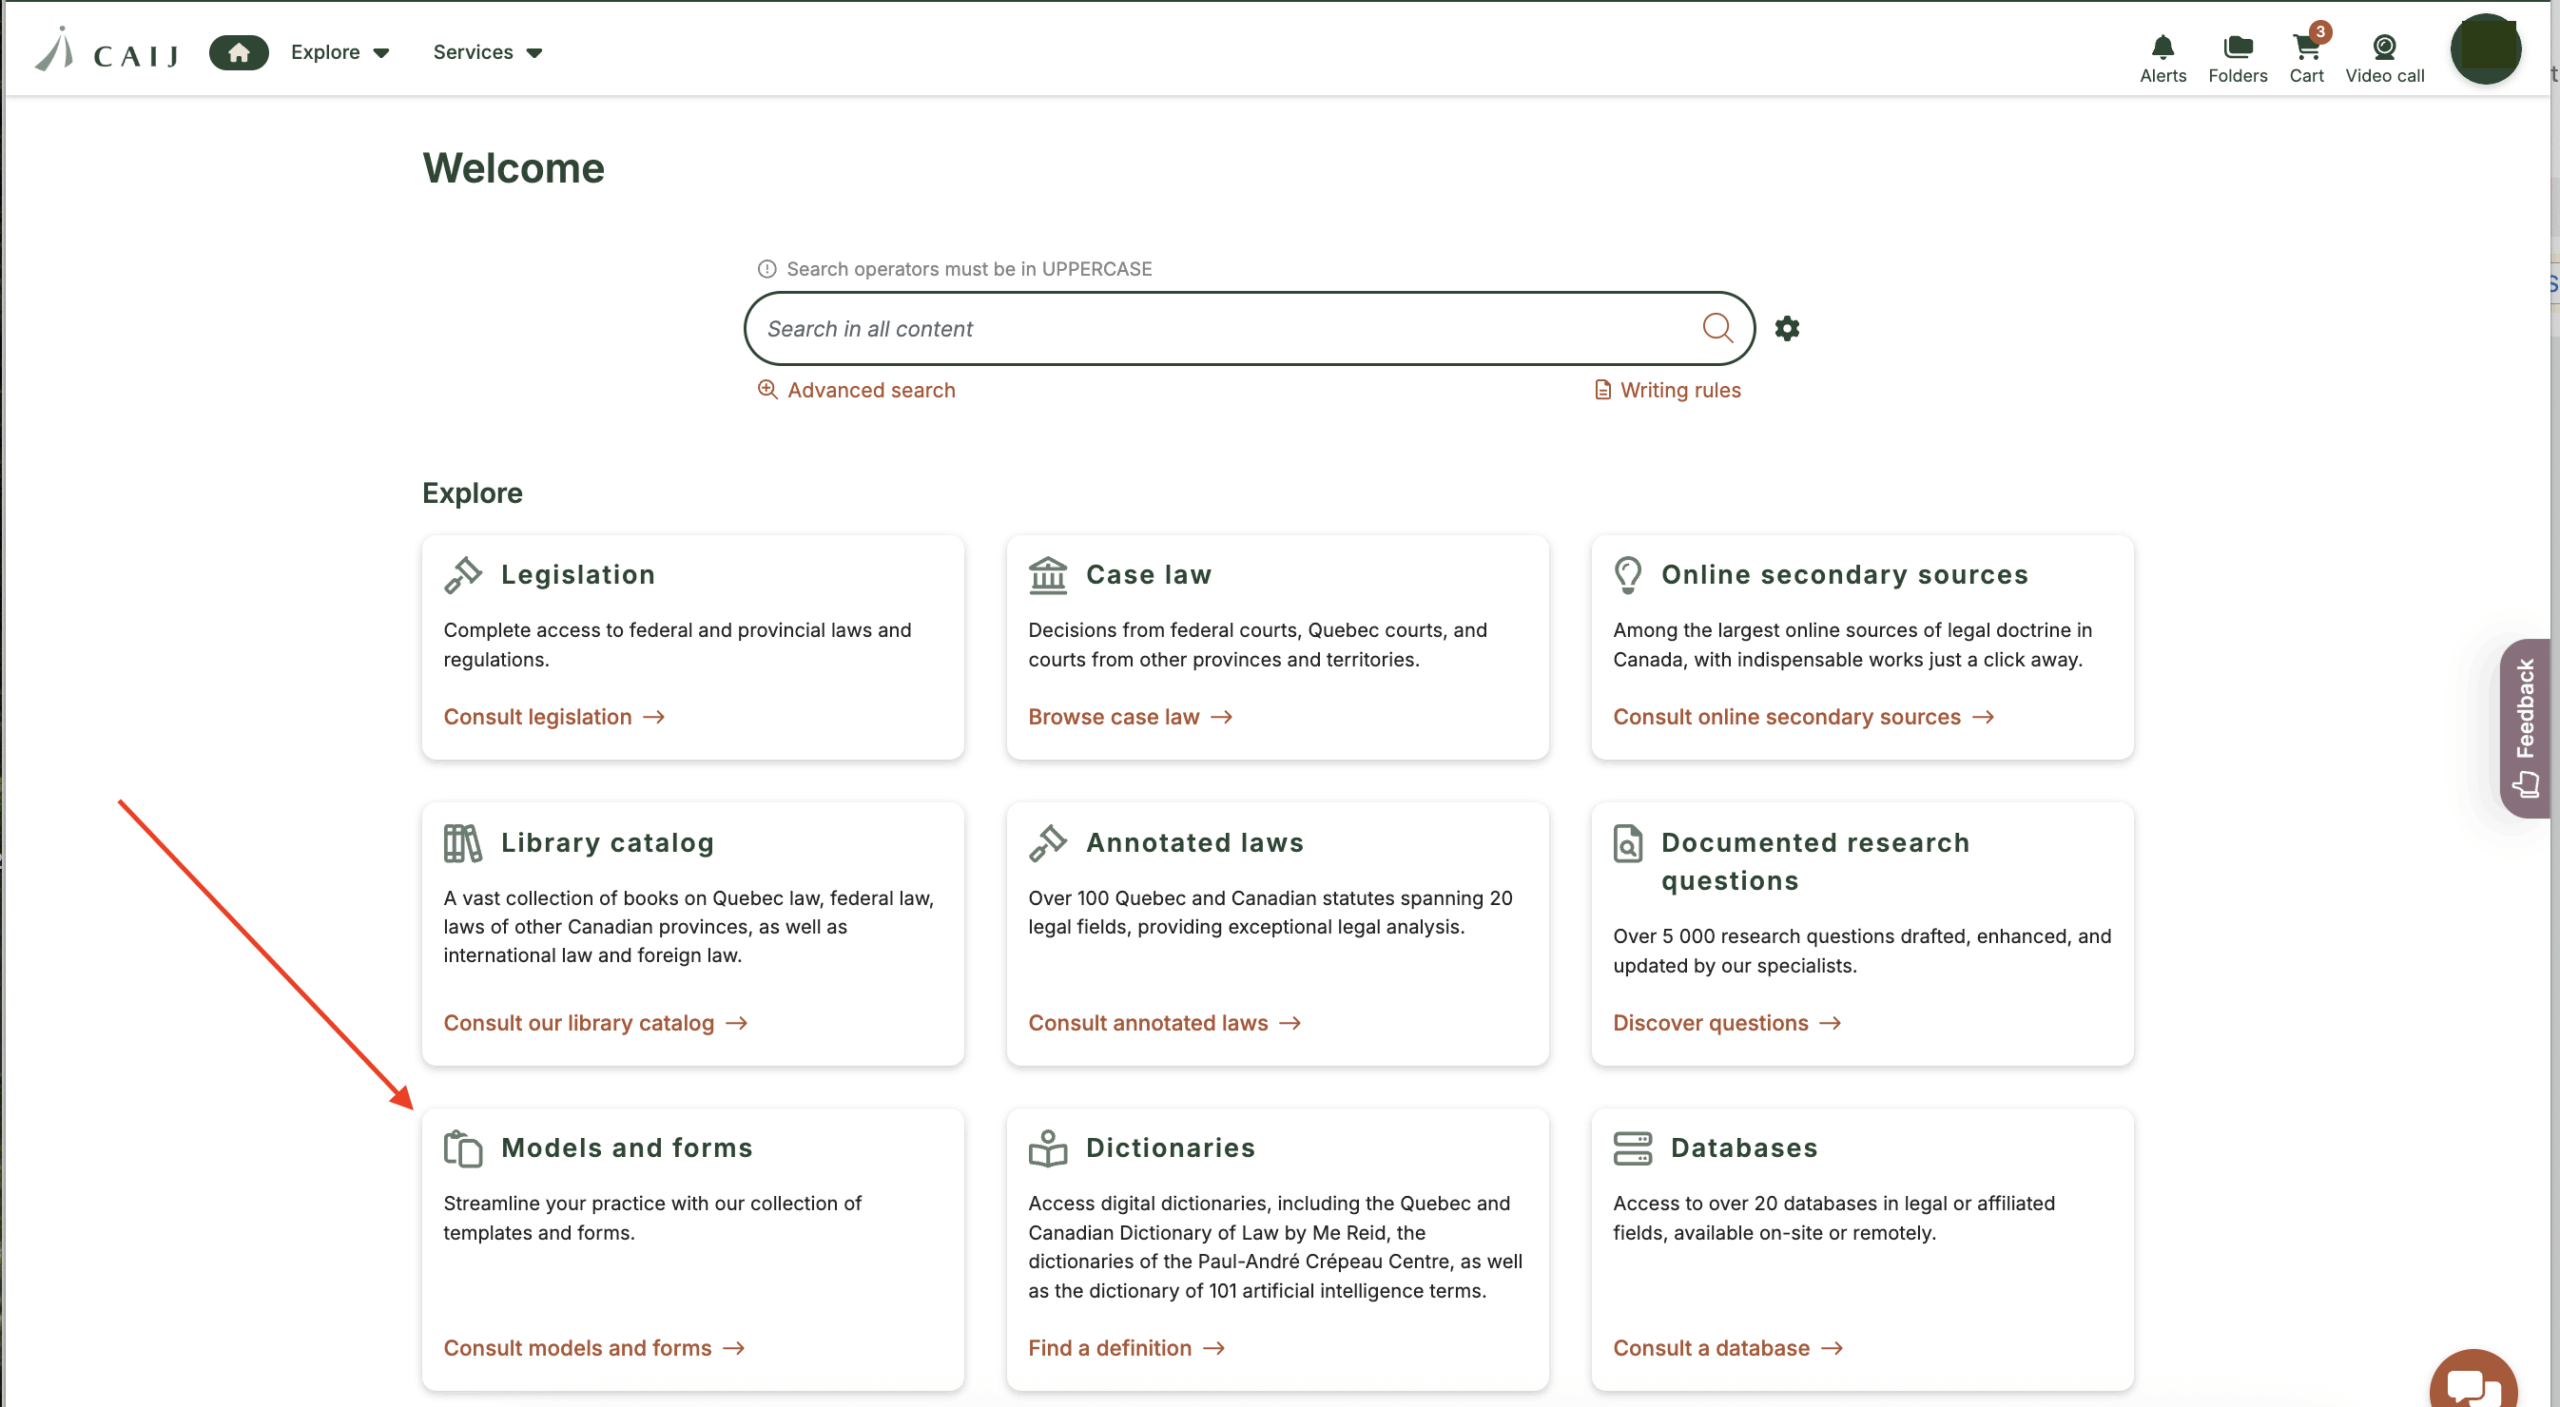2560x1407 pixels.
Task: Open the Feedback side tab
Action: click(2528, 728)
